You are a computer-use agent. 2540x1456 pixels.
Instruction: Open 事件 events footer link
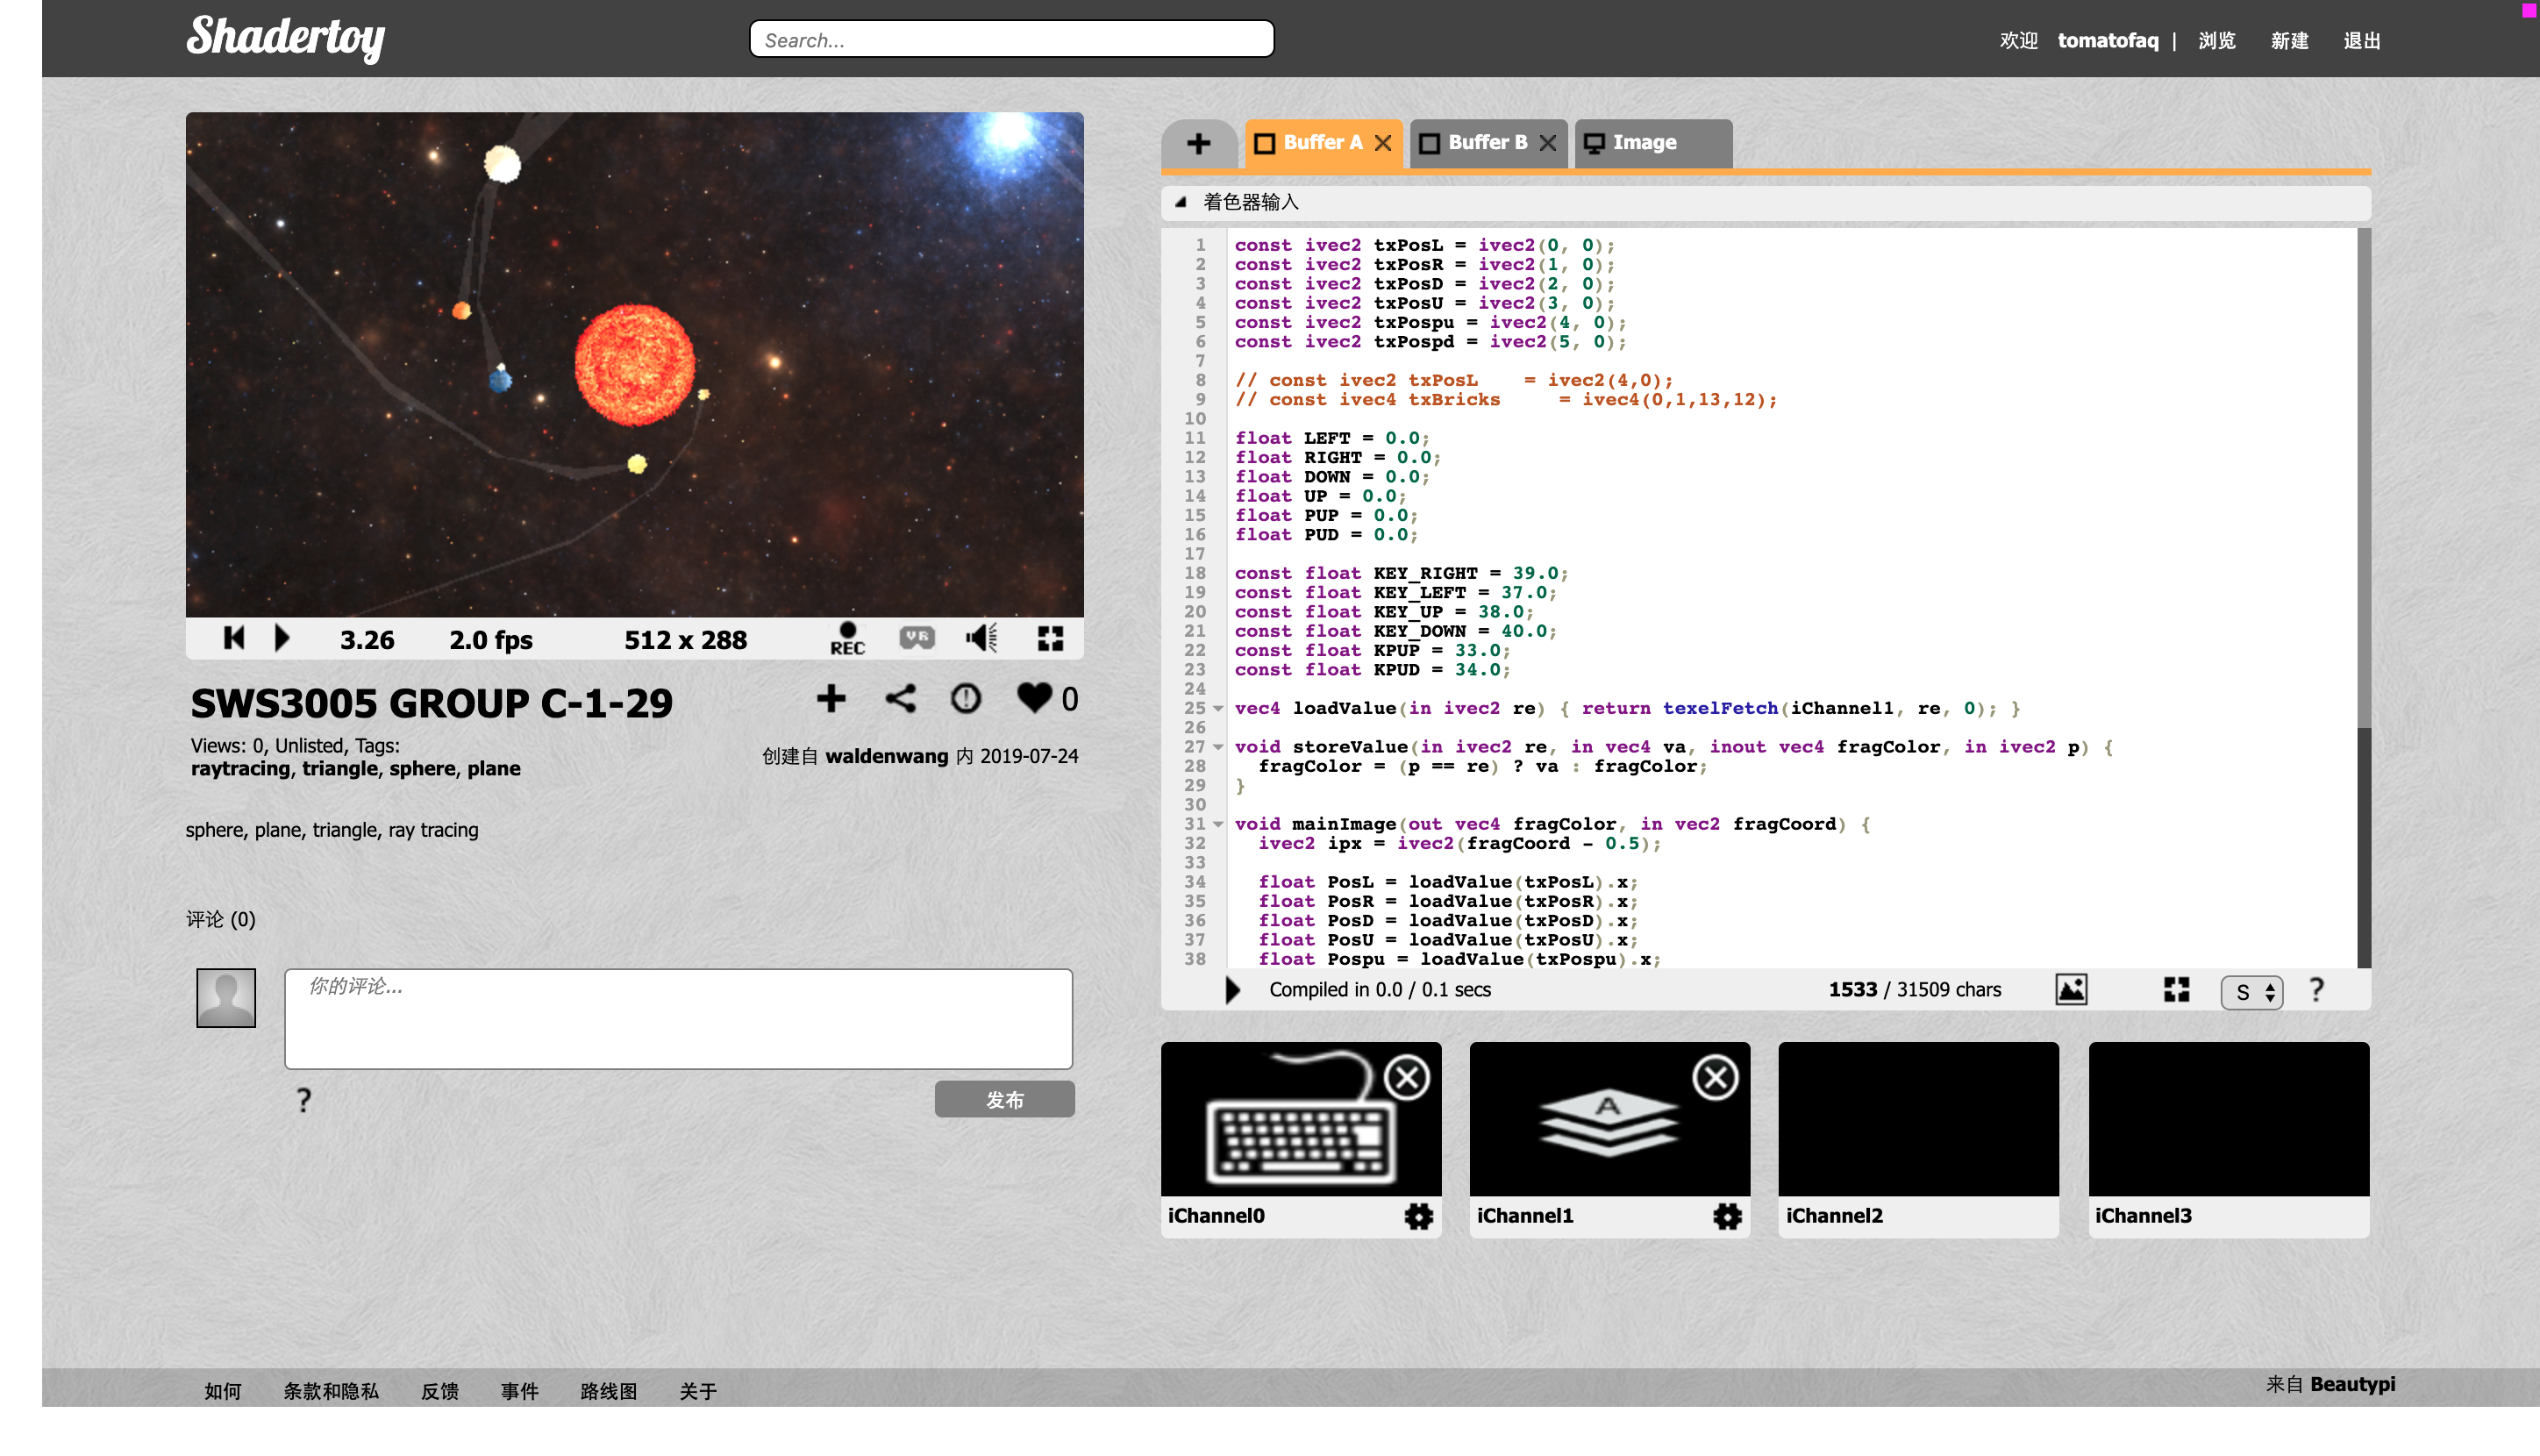[x=520, y=1392]
